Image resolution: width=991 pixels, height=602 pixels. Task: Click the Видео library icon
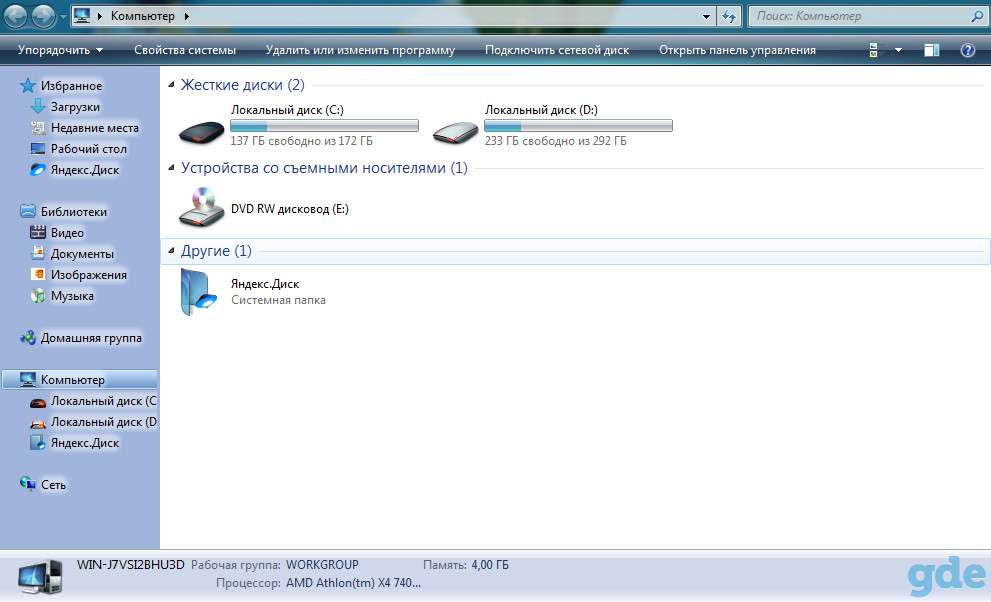[x=38, y=232]
